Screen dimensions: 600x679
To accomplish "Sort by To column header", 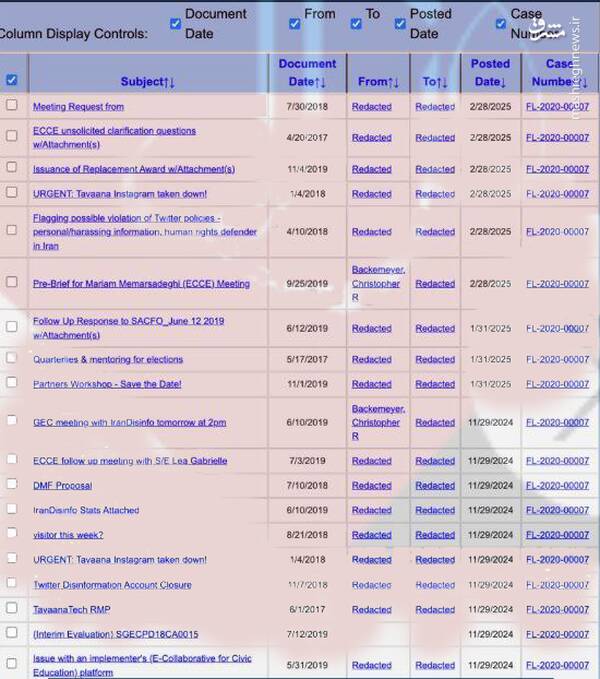I will click(434, 81).
